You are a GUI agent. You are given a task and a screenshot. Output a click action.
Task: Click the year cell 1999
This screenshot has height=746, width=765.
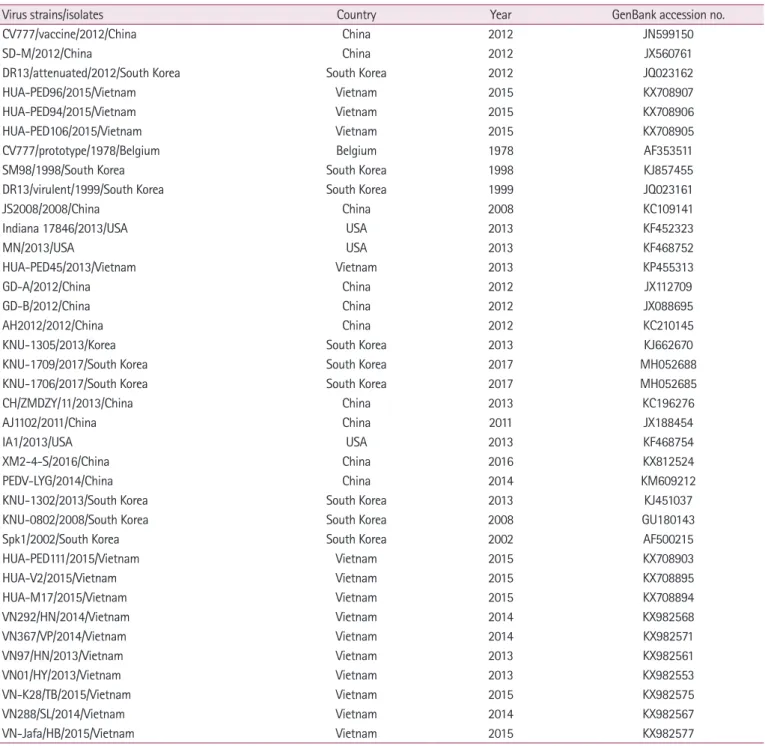click(501, 190)
